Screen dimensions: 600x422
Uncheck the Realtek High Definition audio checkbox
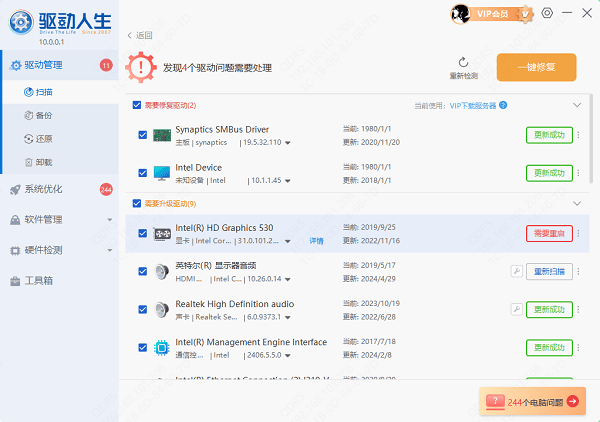click(143, 309)
